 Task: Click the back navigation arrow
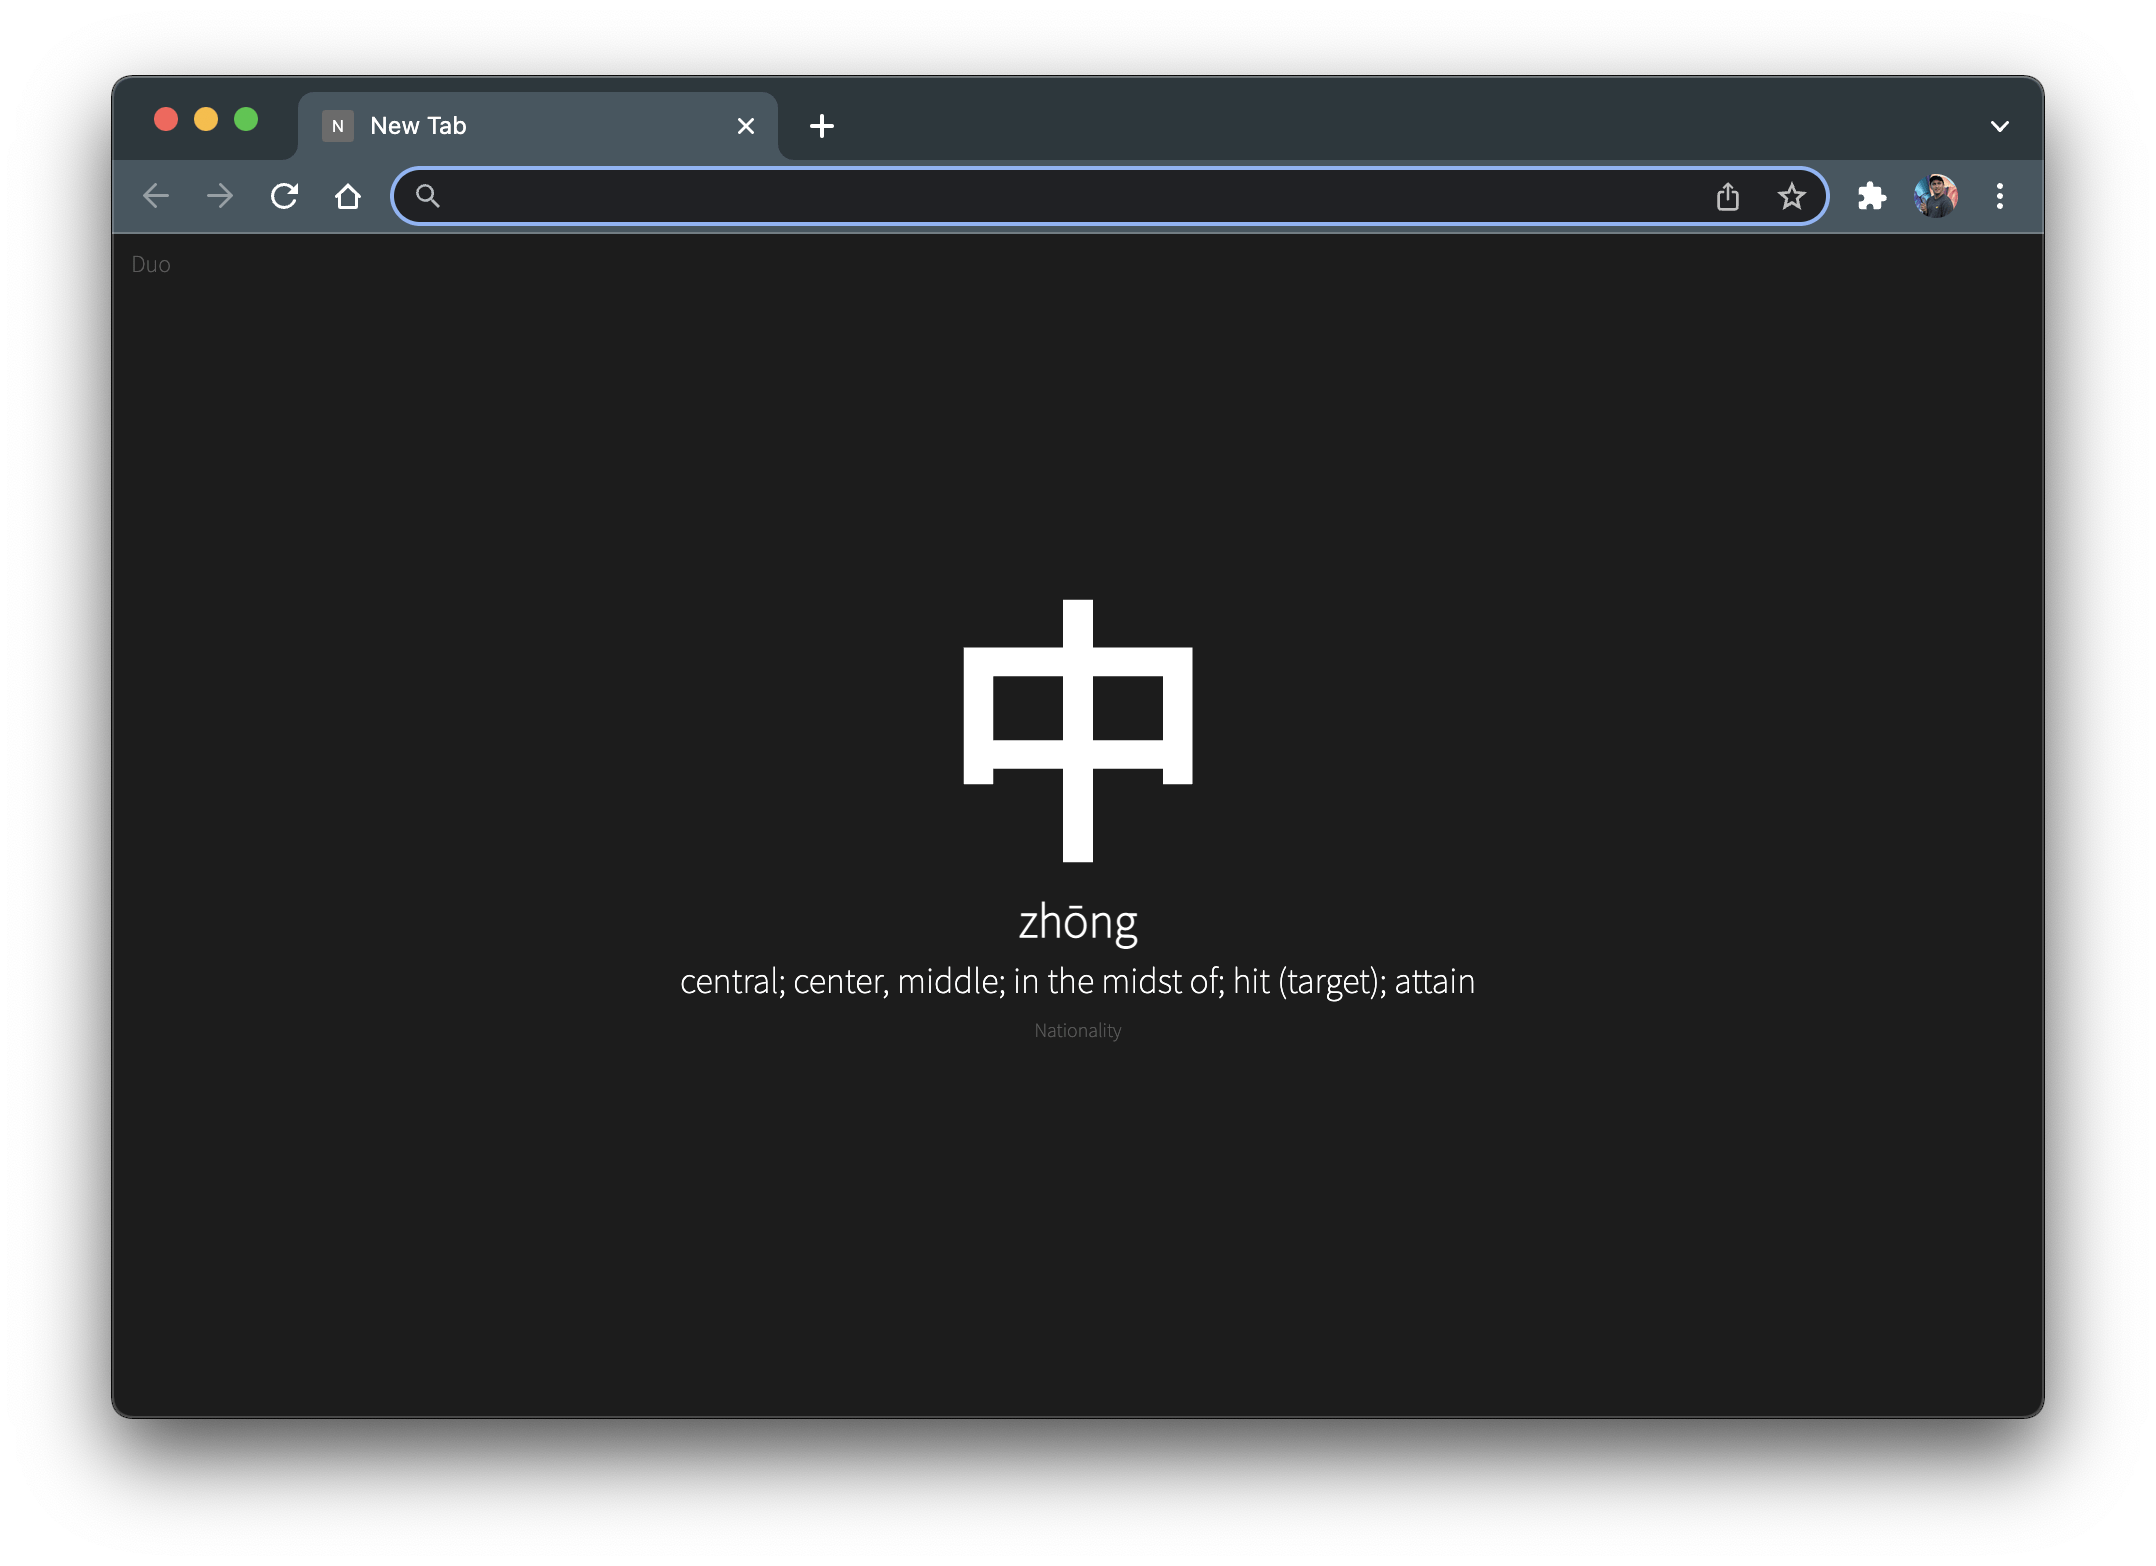pos(156,196)
